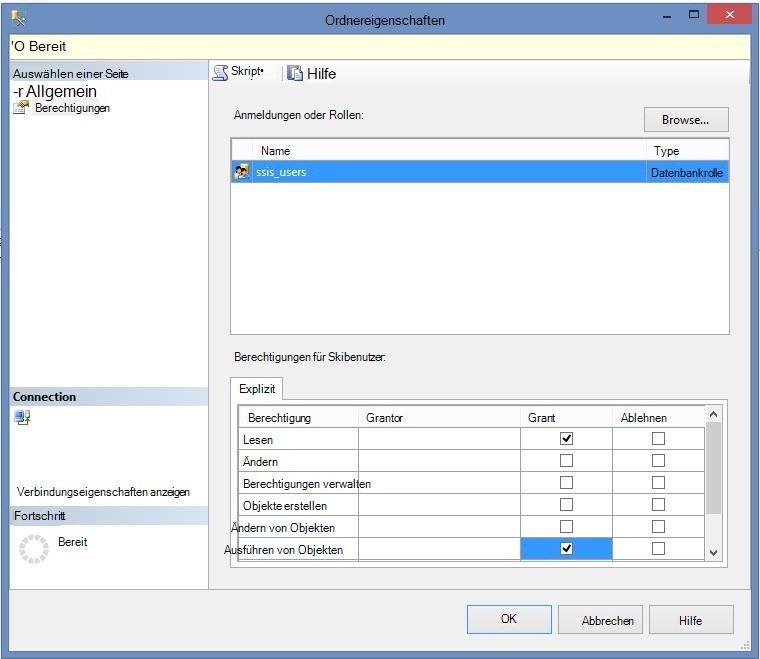Check Ablehnen for Ändern von Objekten

click(x=658, y=527)
